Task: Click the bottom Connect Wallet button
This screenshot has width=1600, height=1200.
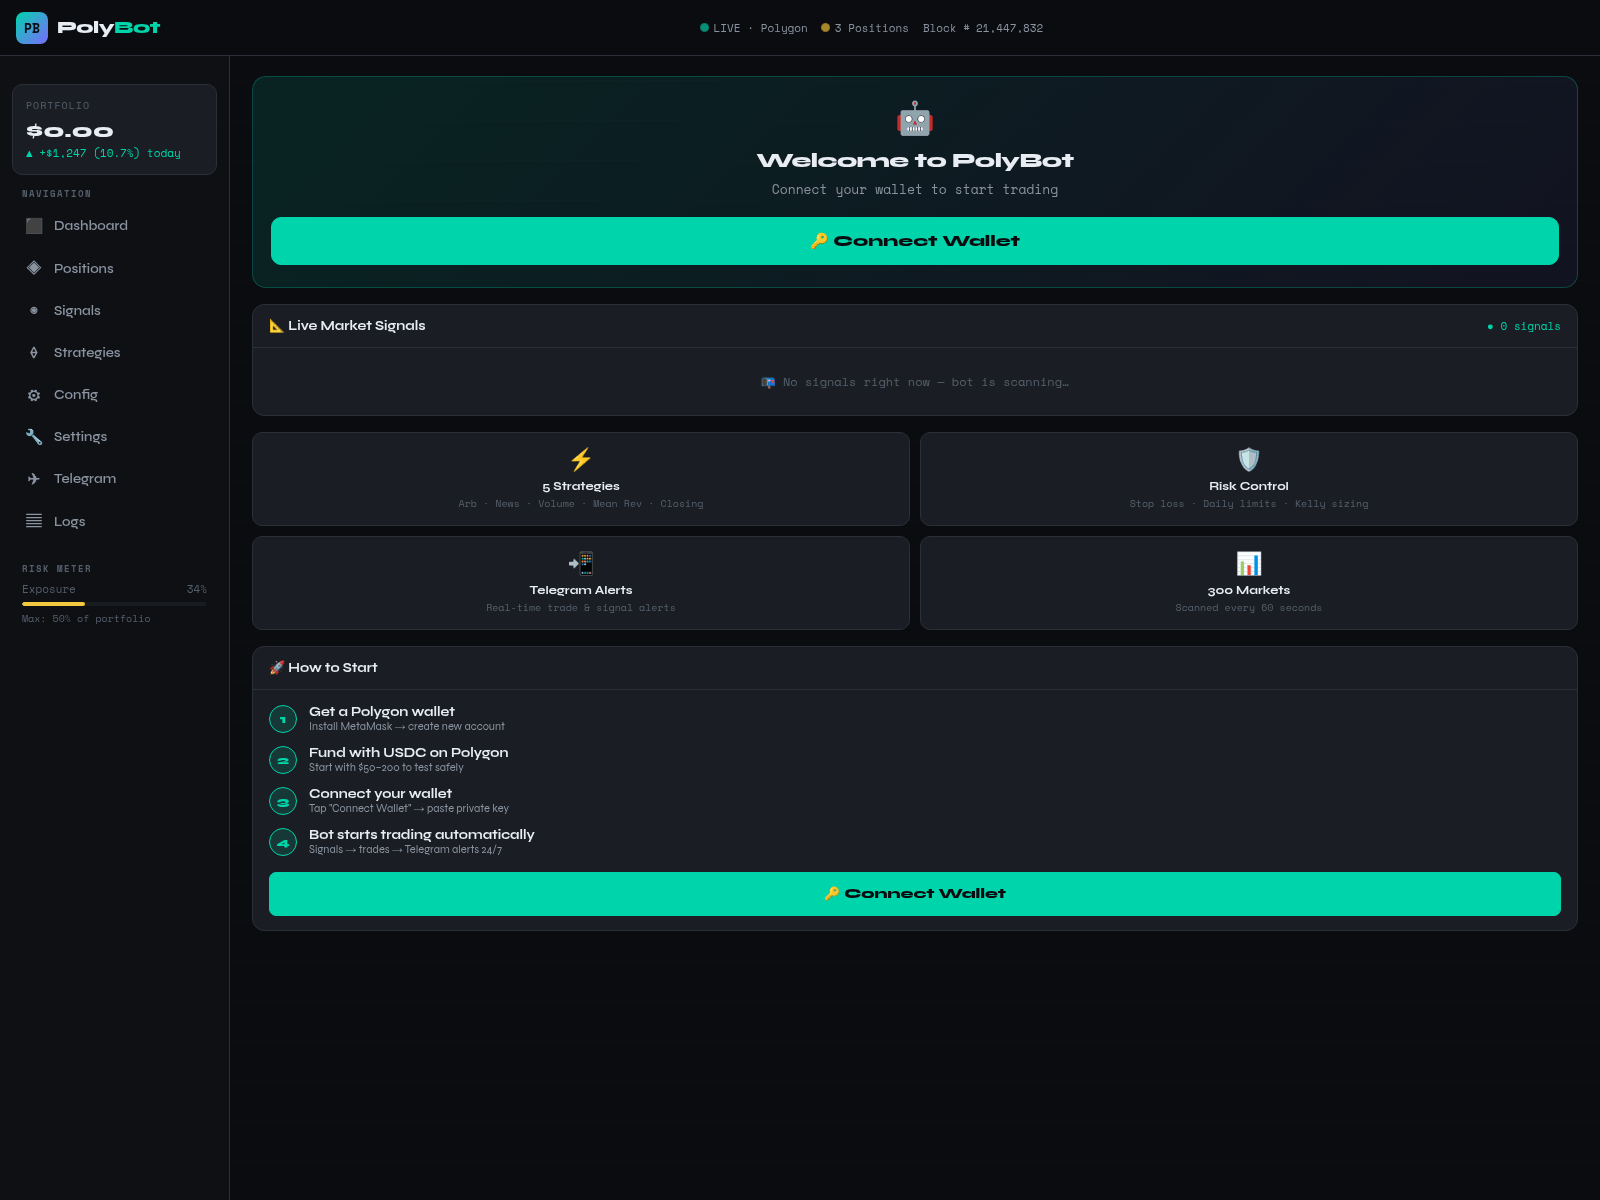Action: point(915,894)
